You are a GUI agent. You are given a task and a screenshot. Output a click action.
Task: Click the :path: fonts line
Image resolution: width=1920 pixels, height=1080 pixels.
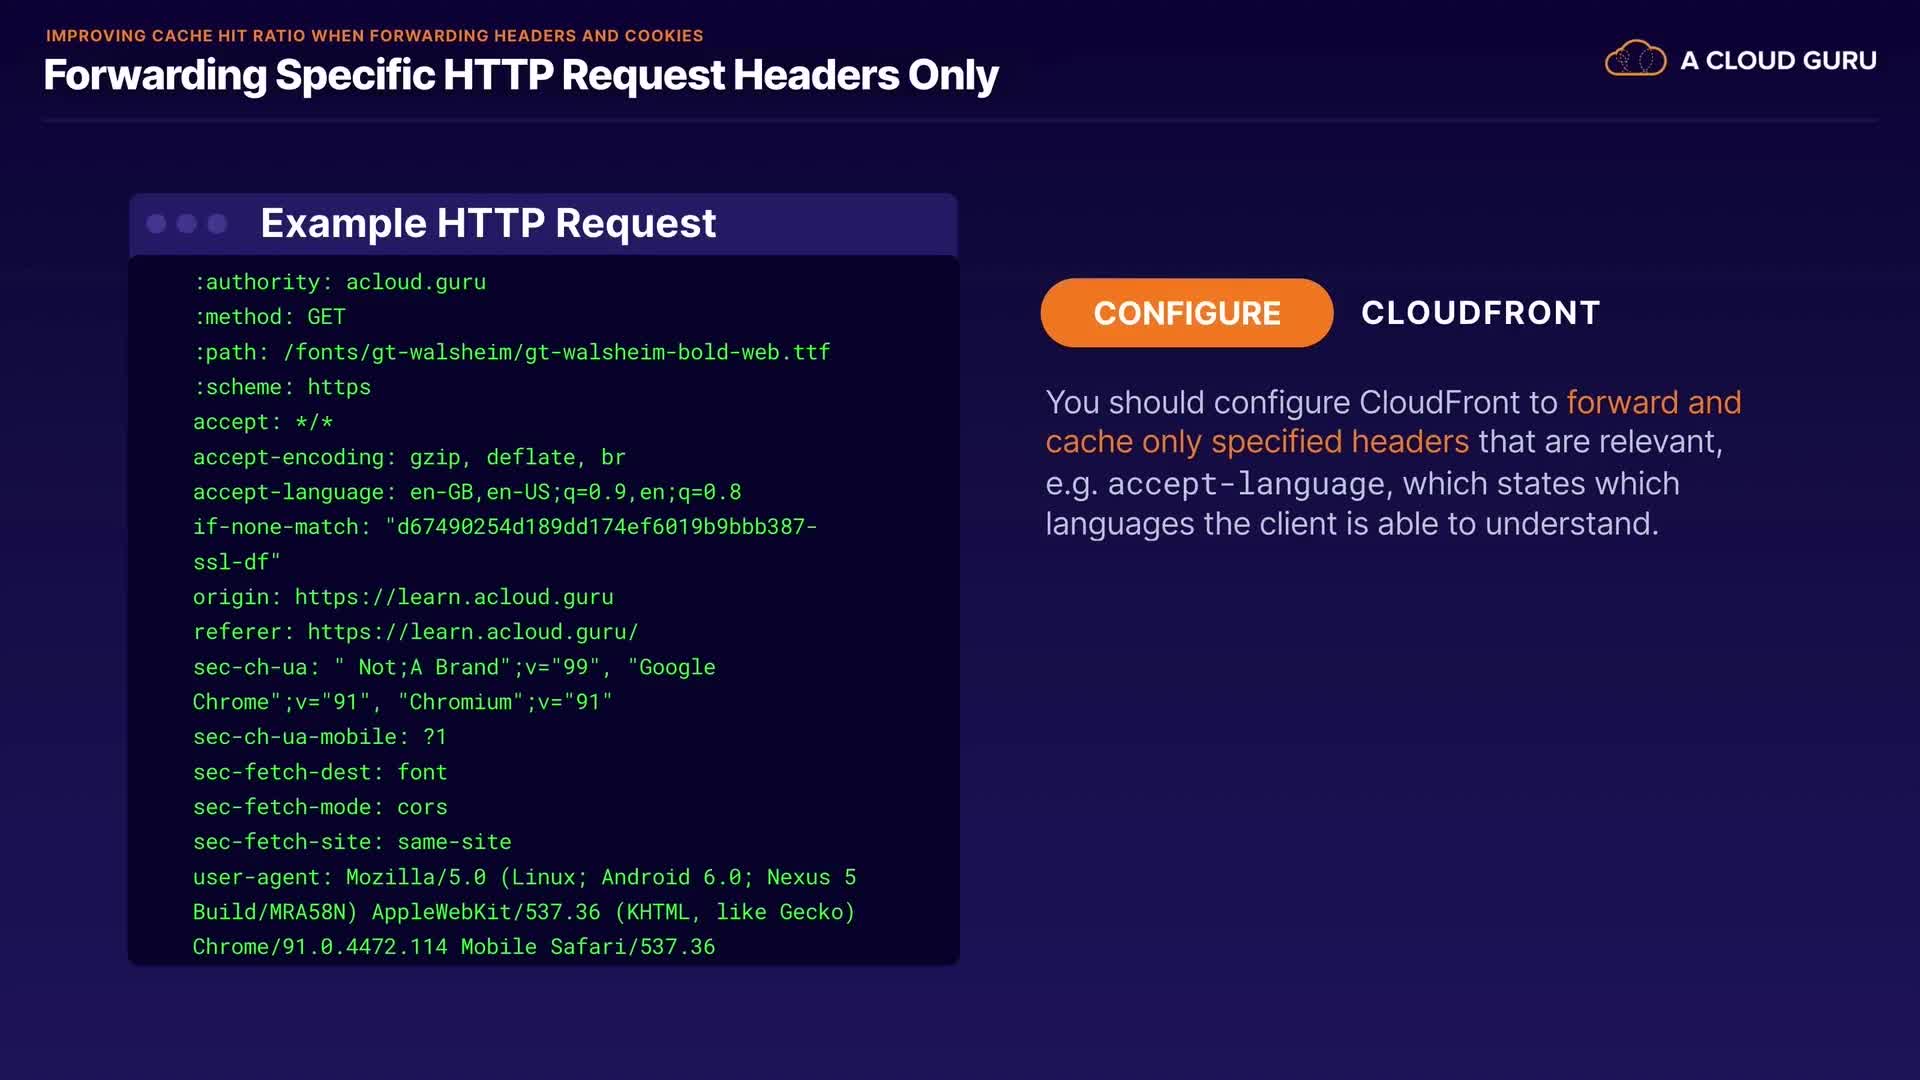point(511,352)
